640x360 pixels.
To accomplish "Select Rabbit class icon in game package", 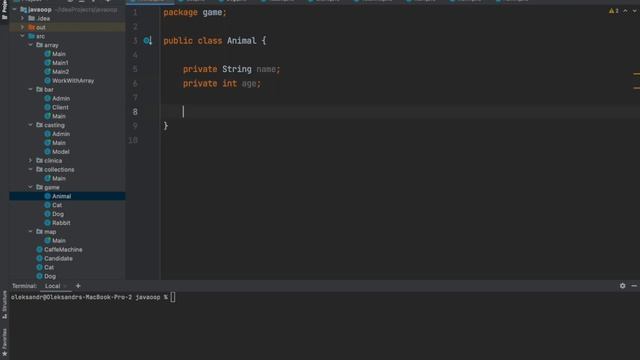I will [47, 223].
